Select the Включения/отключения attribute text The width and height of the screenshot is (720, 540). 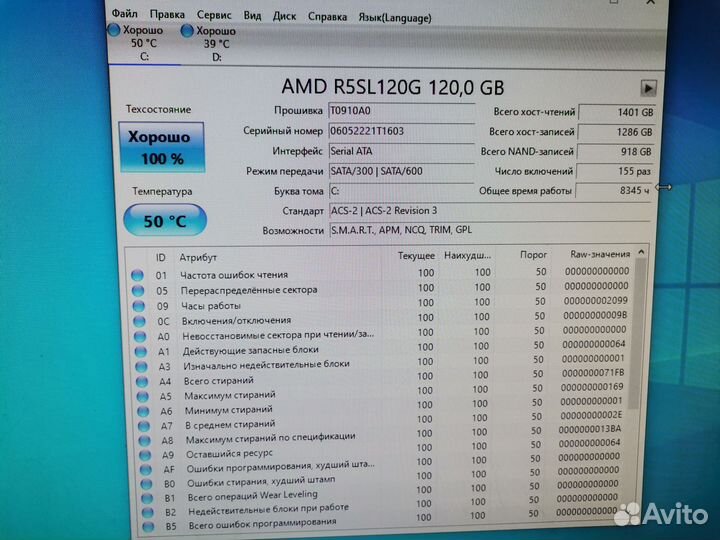tap(236, 321)
